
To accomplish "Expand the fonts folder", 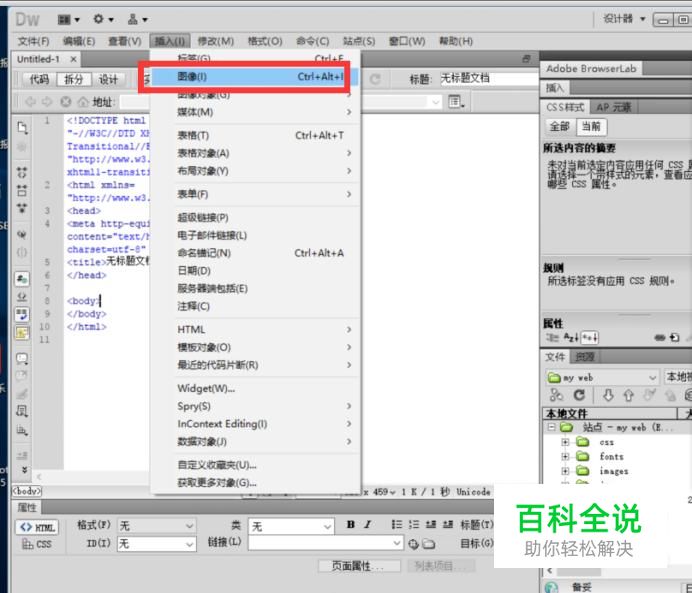I will pos(565,456).
